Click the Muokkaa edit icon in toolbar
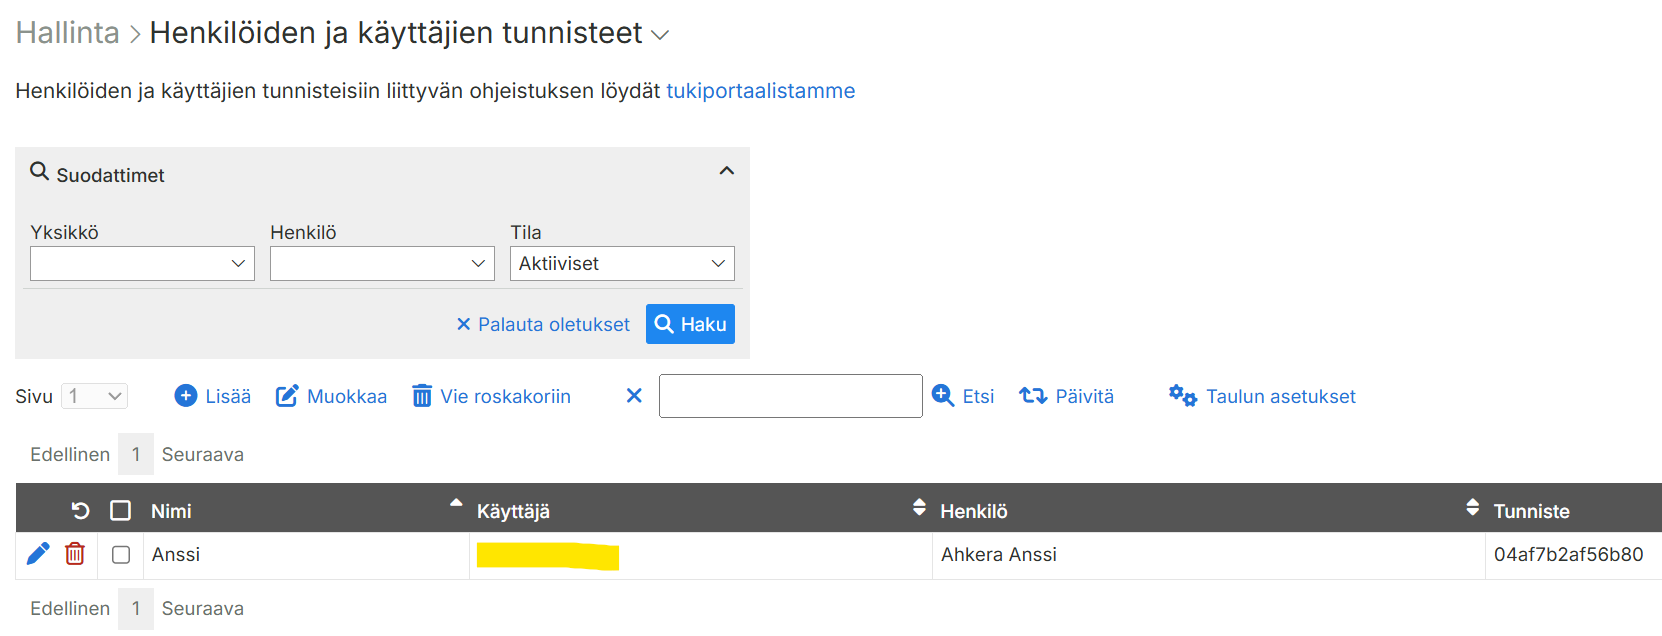The image size is (1662, 636). (287, 396)
